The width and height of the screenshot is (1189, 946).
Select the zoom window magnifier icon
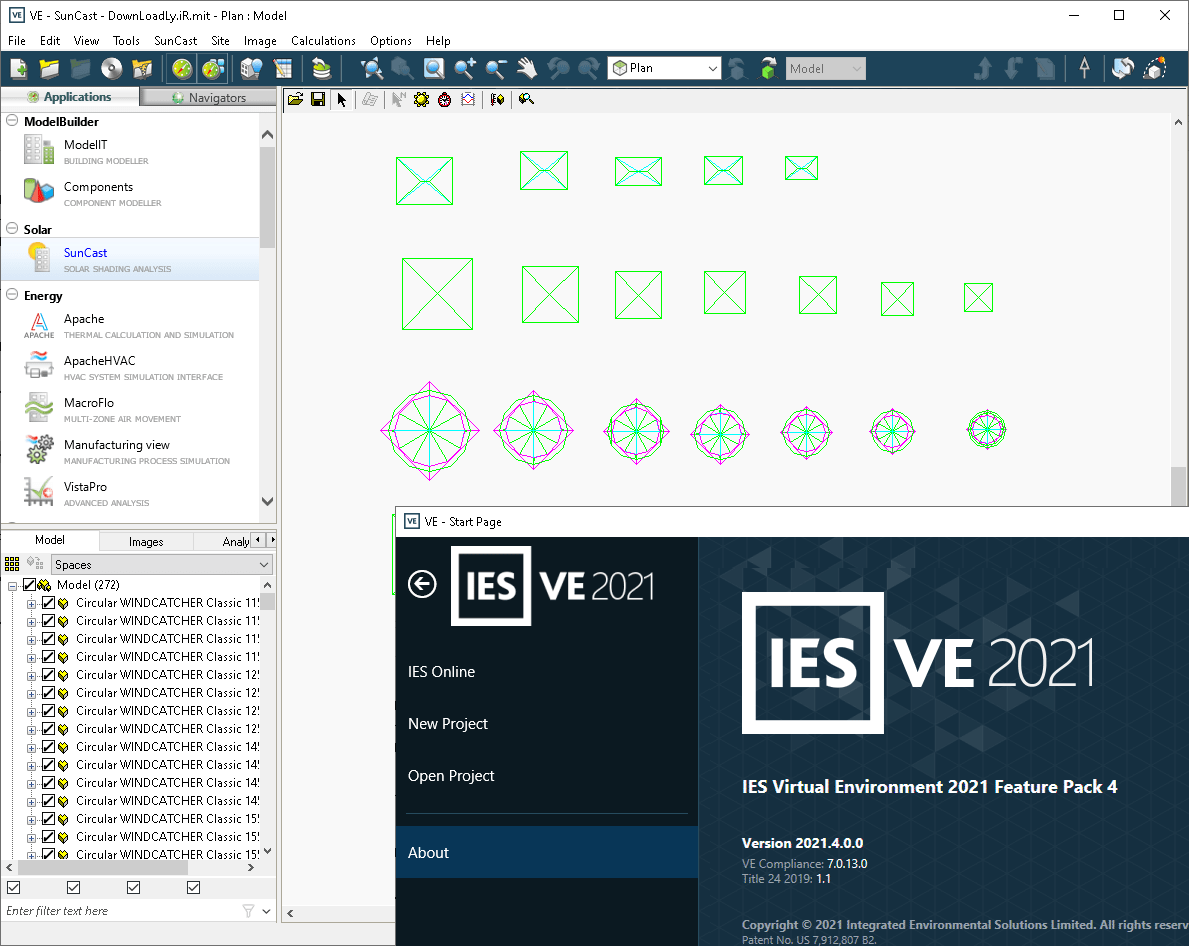[434, 69]
